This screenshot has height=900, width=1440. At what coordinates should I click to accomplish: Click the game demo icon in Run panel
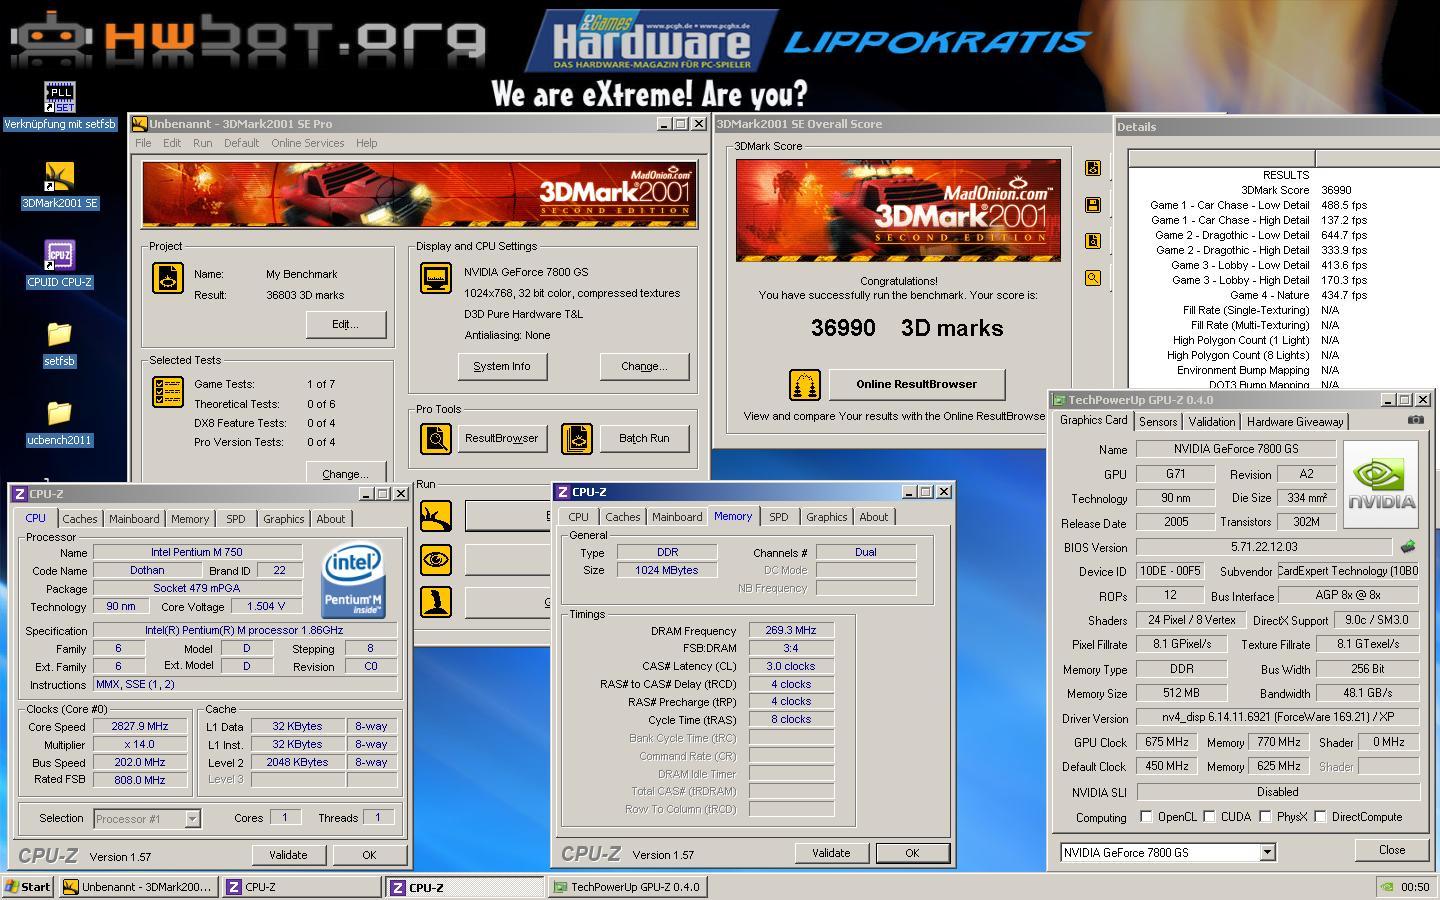point(436,602)
